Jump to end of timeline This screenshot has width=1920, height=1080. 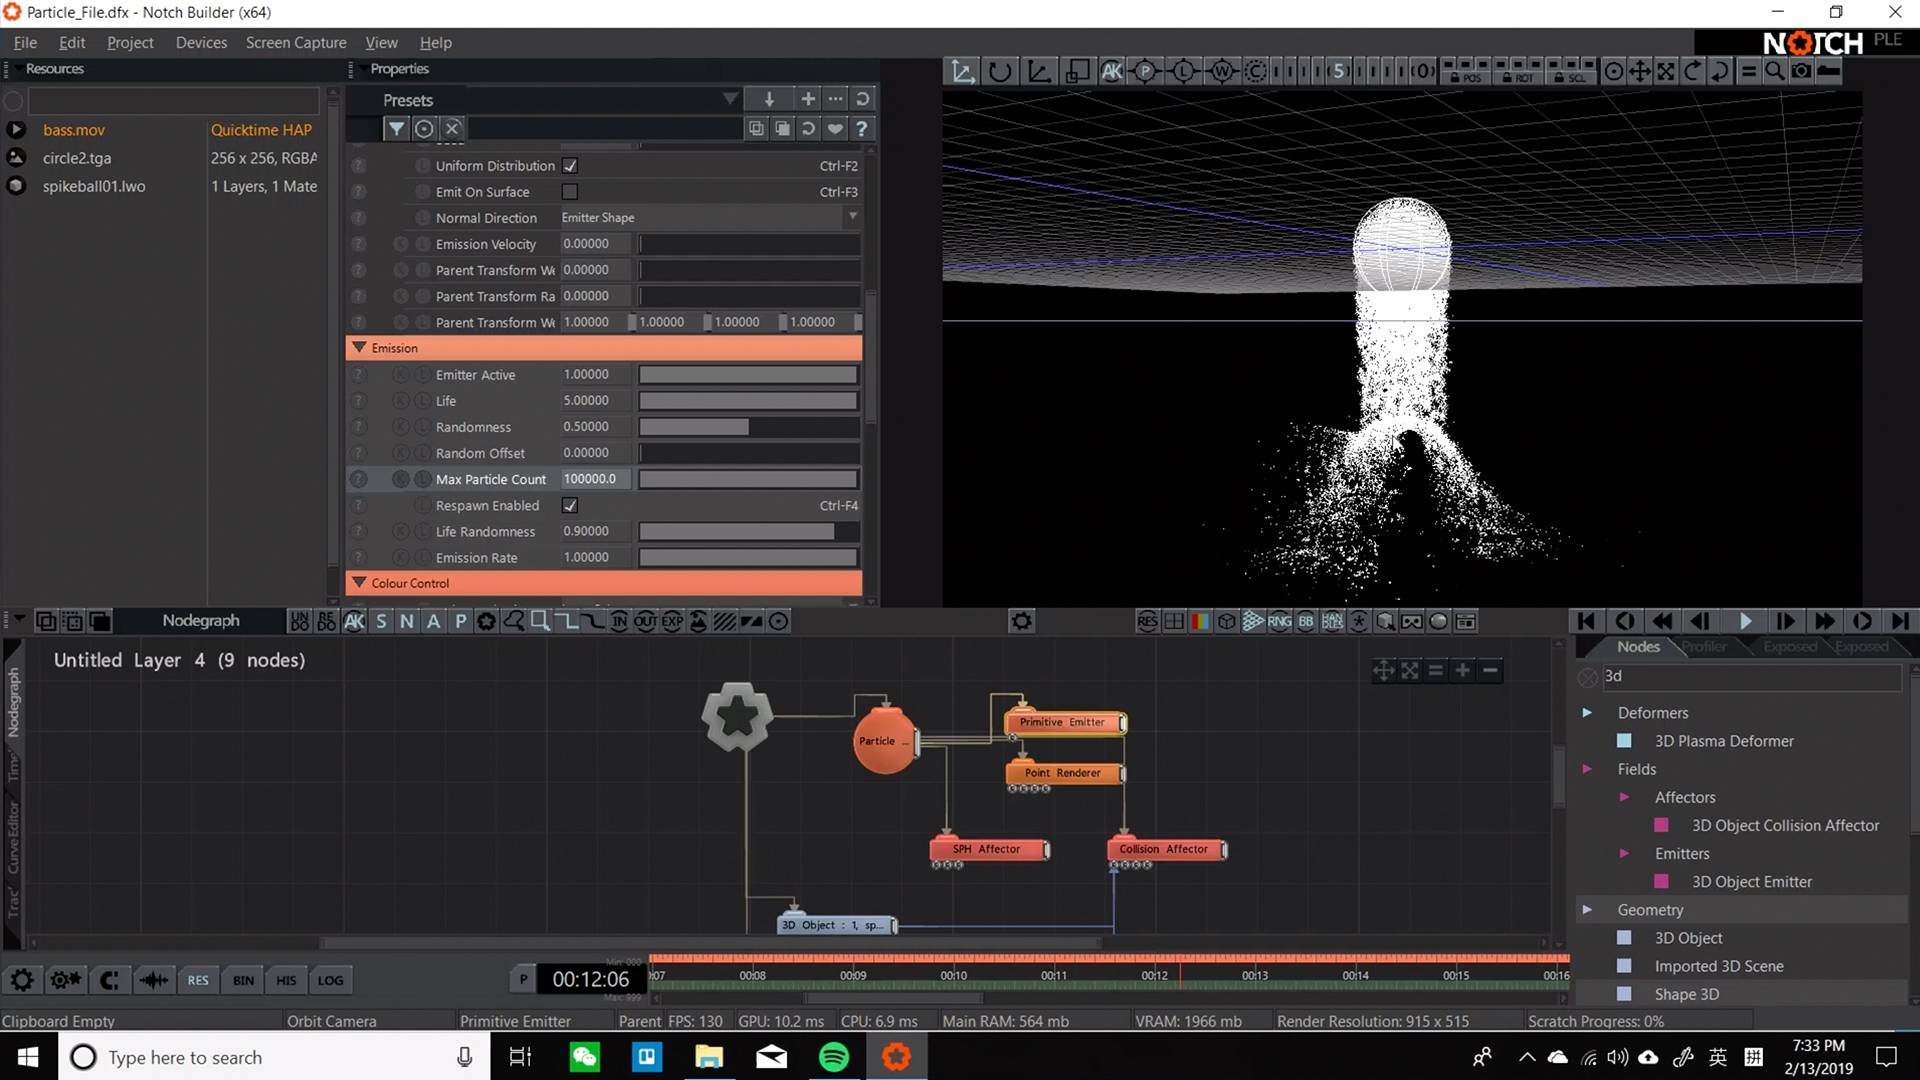(x=1900, y=621)
